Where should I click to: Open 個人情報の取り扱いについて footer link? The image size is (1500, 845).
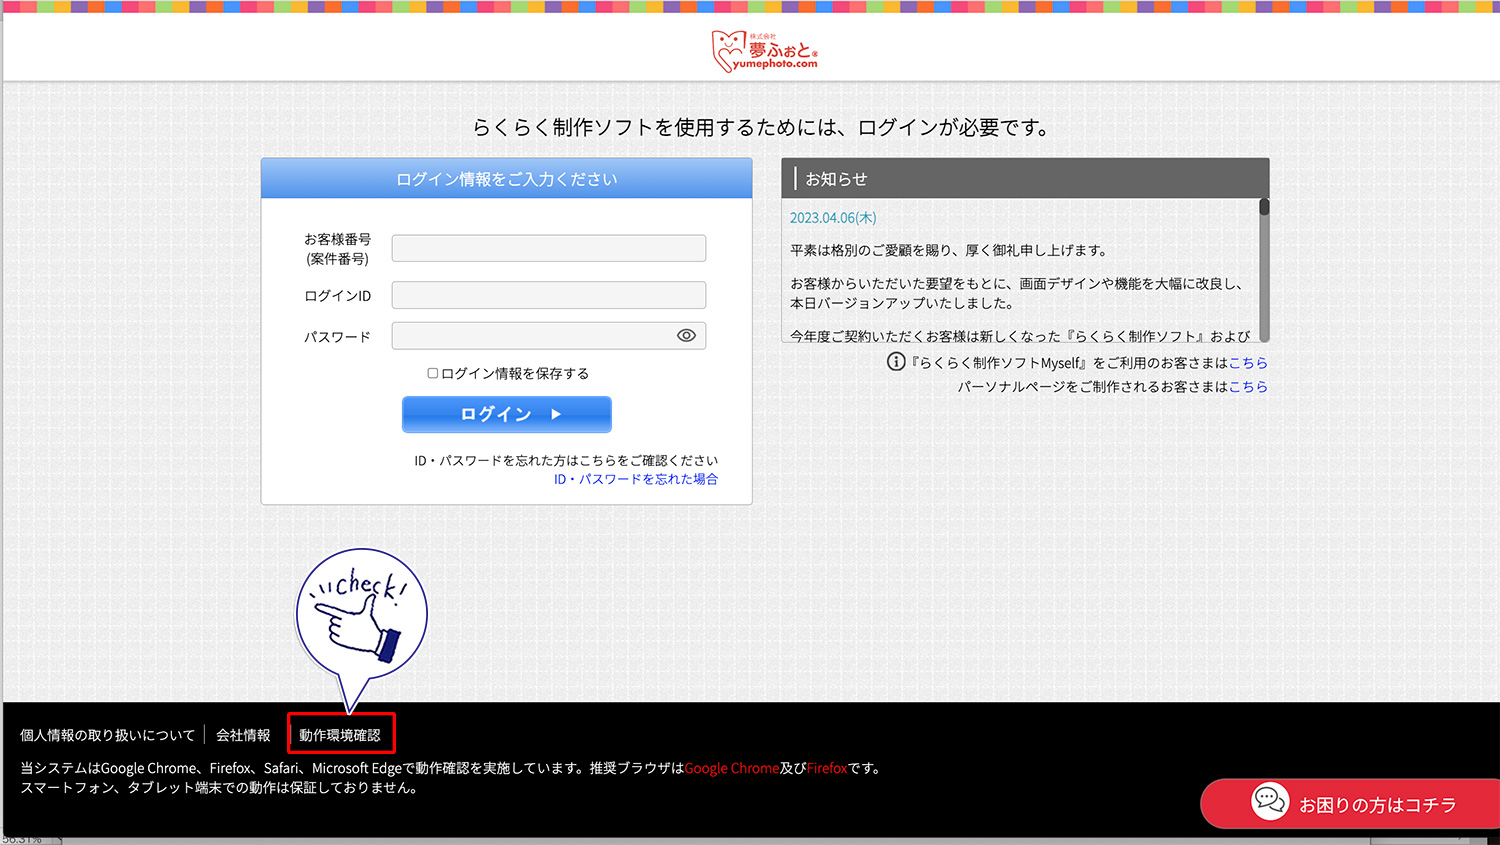pos(107,735)
